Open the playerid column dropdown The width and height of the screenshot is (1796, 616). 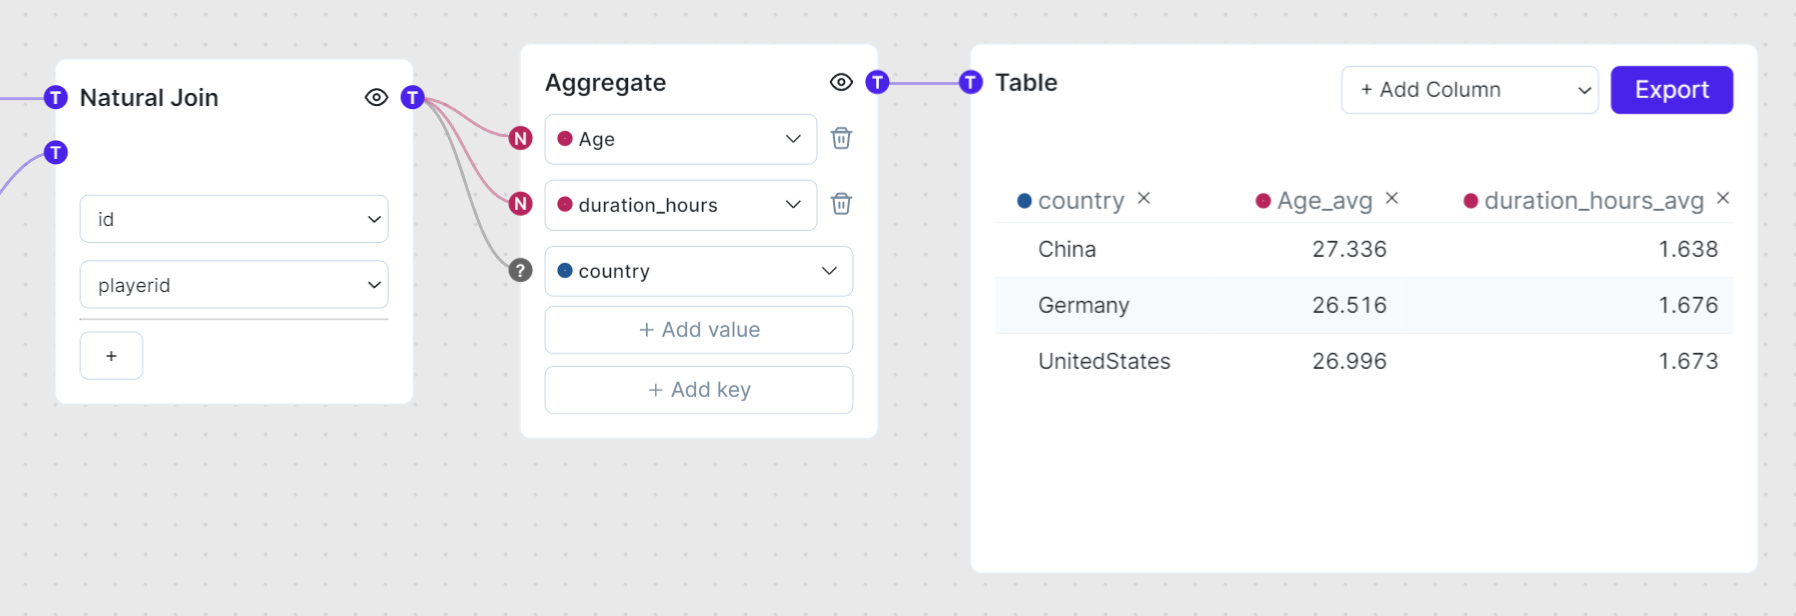[234, 285]
